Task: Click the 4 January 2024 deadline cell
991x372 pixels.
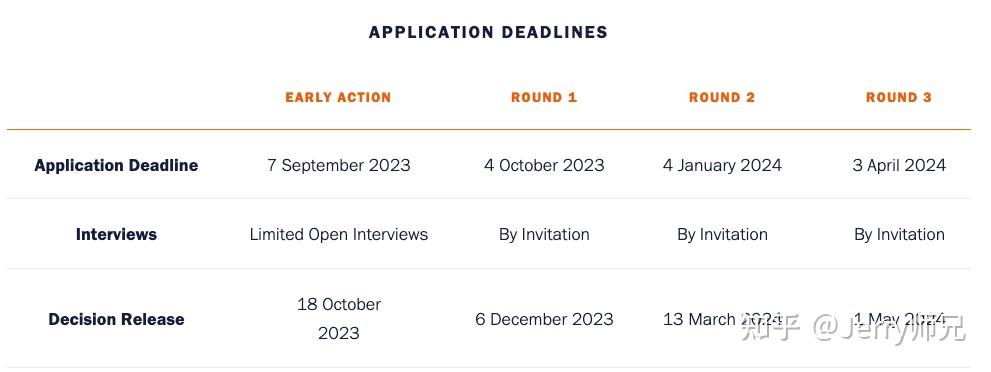Action: [x=722, y=165]
